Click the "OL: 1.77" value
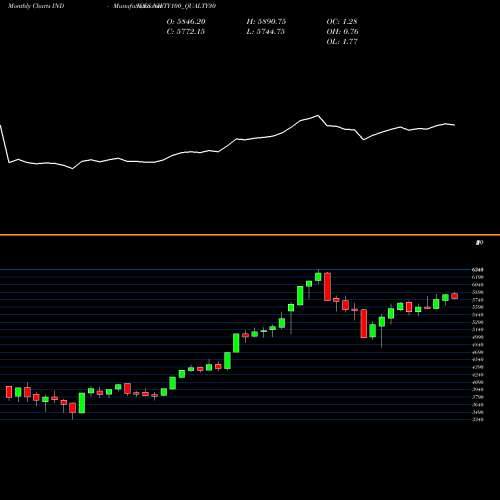The image size is (500, 500). [x=342, y=42]
